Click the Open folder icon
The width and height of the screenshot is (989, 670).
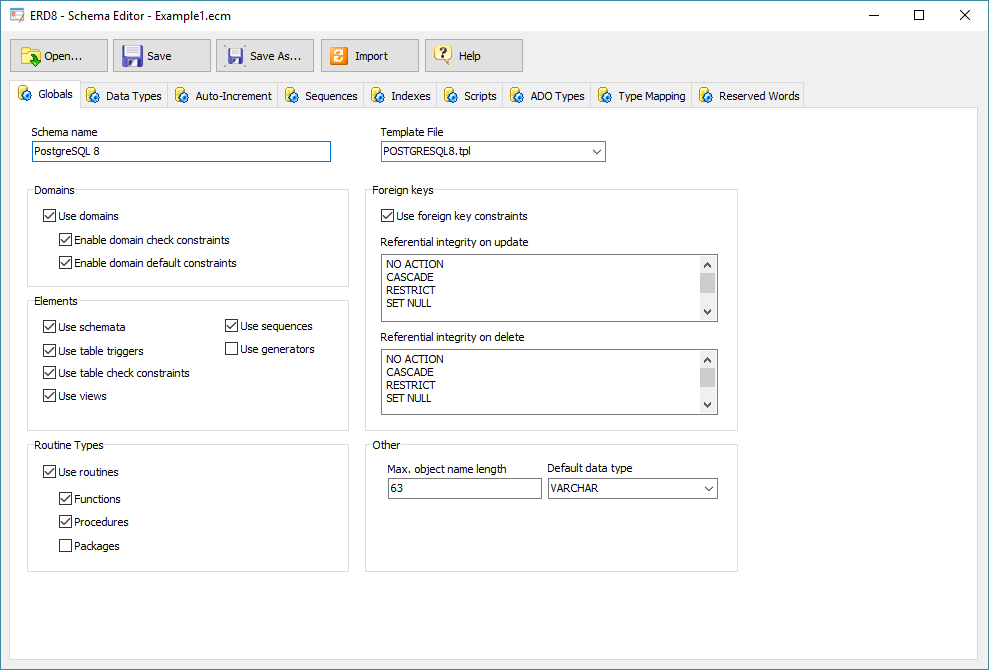click(x=31, y=56)
